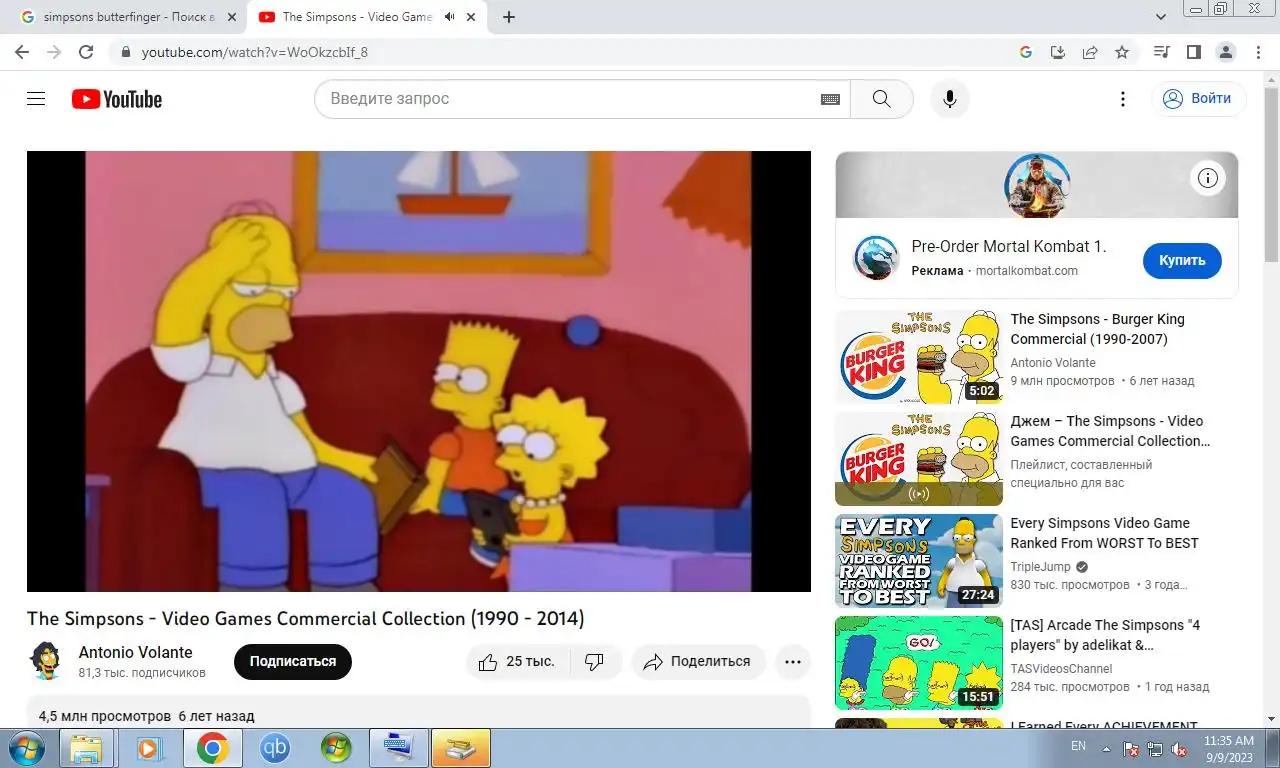Toggle Chrome side panel

coord(1193,52)
